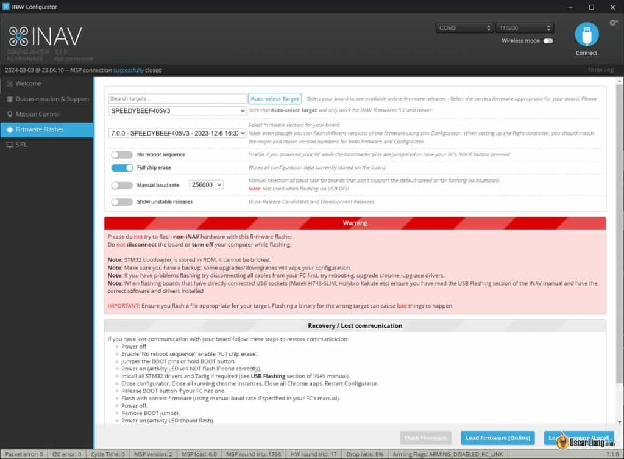
Task: Click Auto-select Target button
Action: pos(275,98)
